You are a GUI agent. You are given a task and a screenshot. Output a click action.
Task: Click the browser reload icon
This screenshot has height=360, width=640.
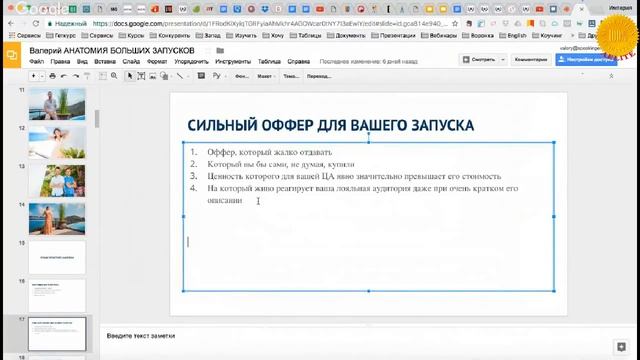tap(36, 24)
